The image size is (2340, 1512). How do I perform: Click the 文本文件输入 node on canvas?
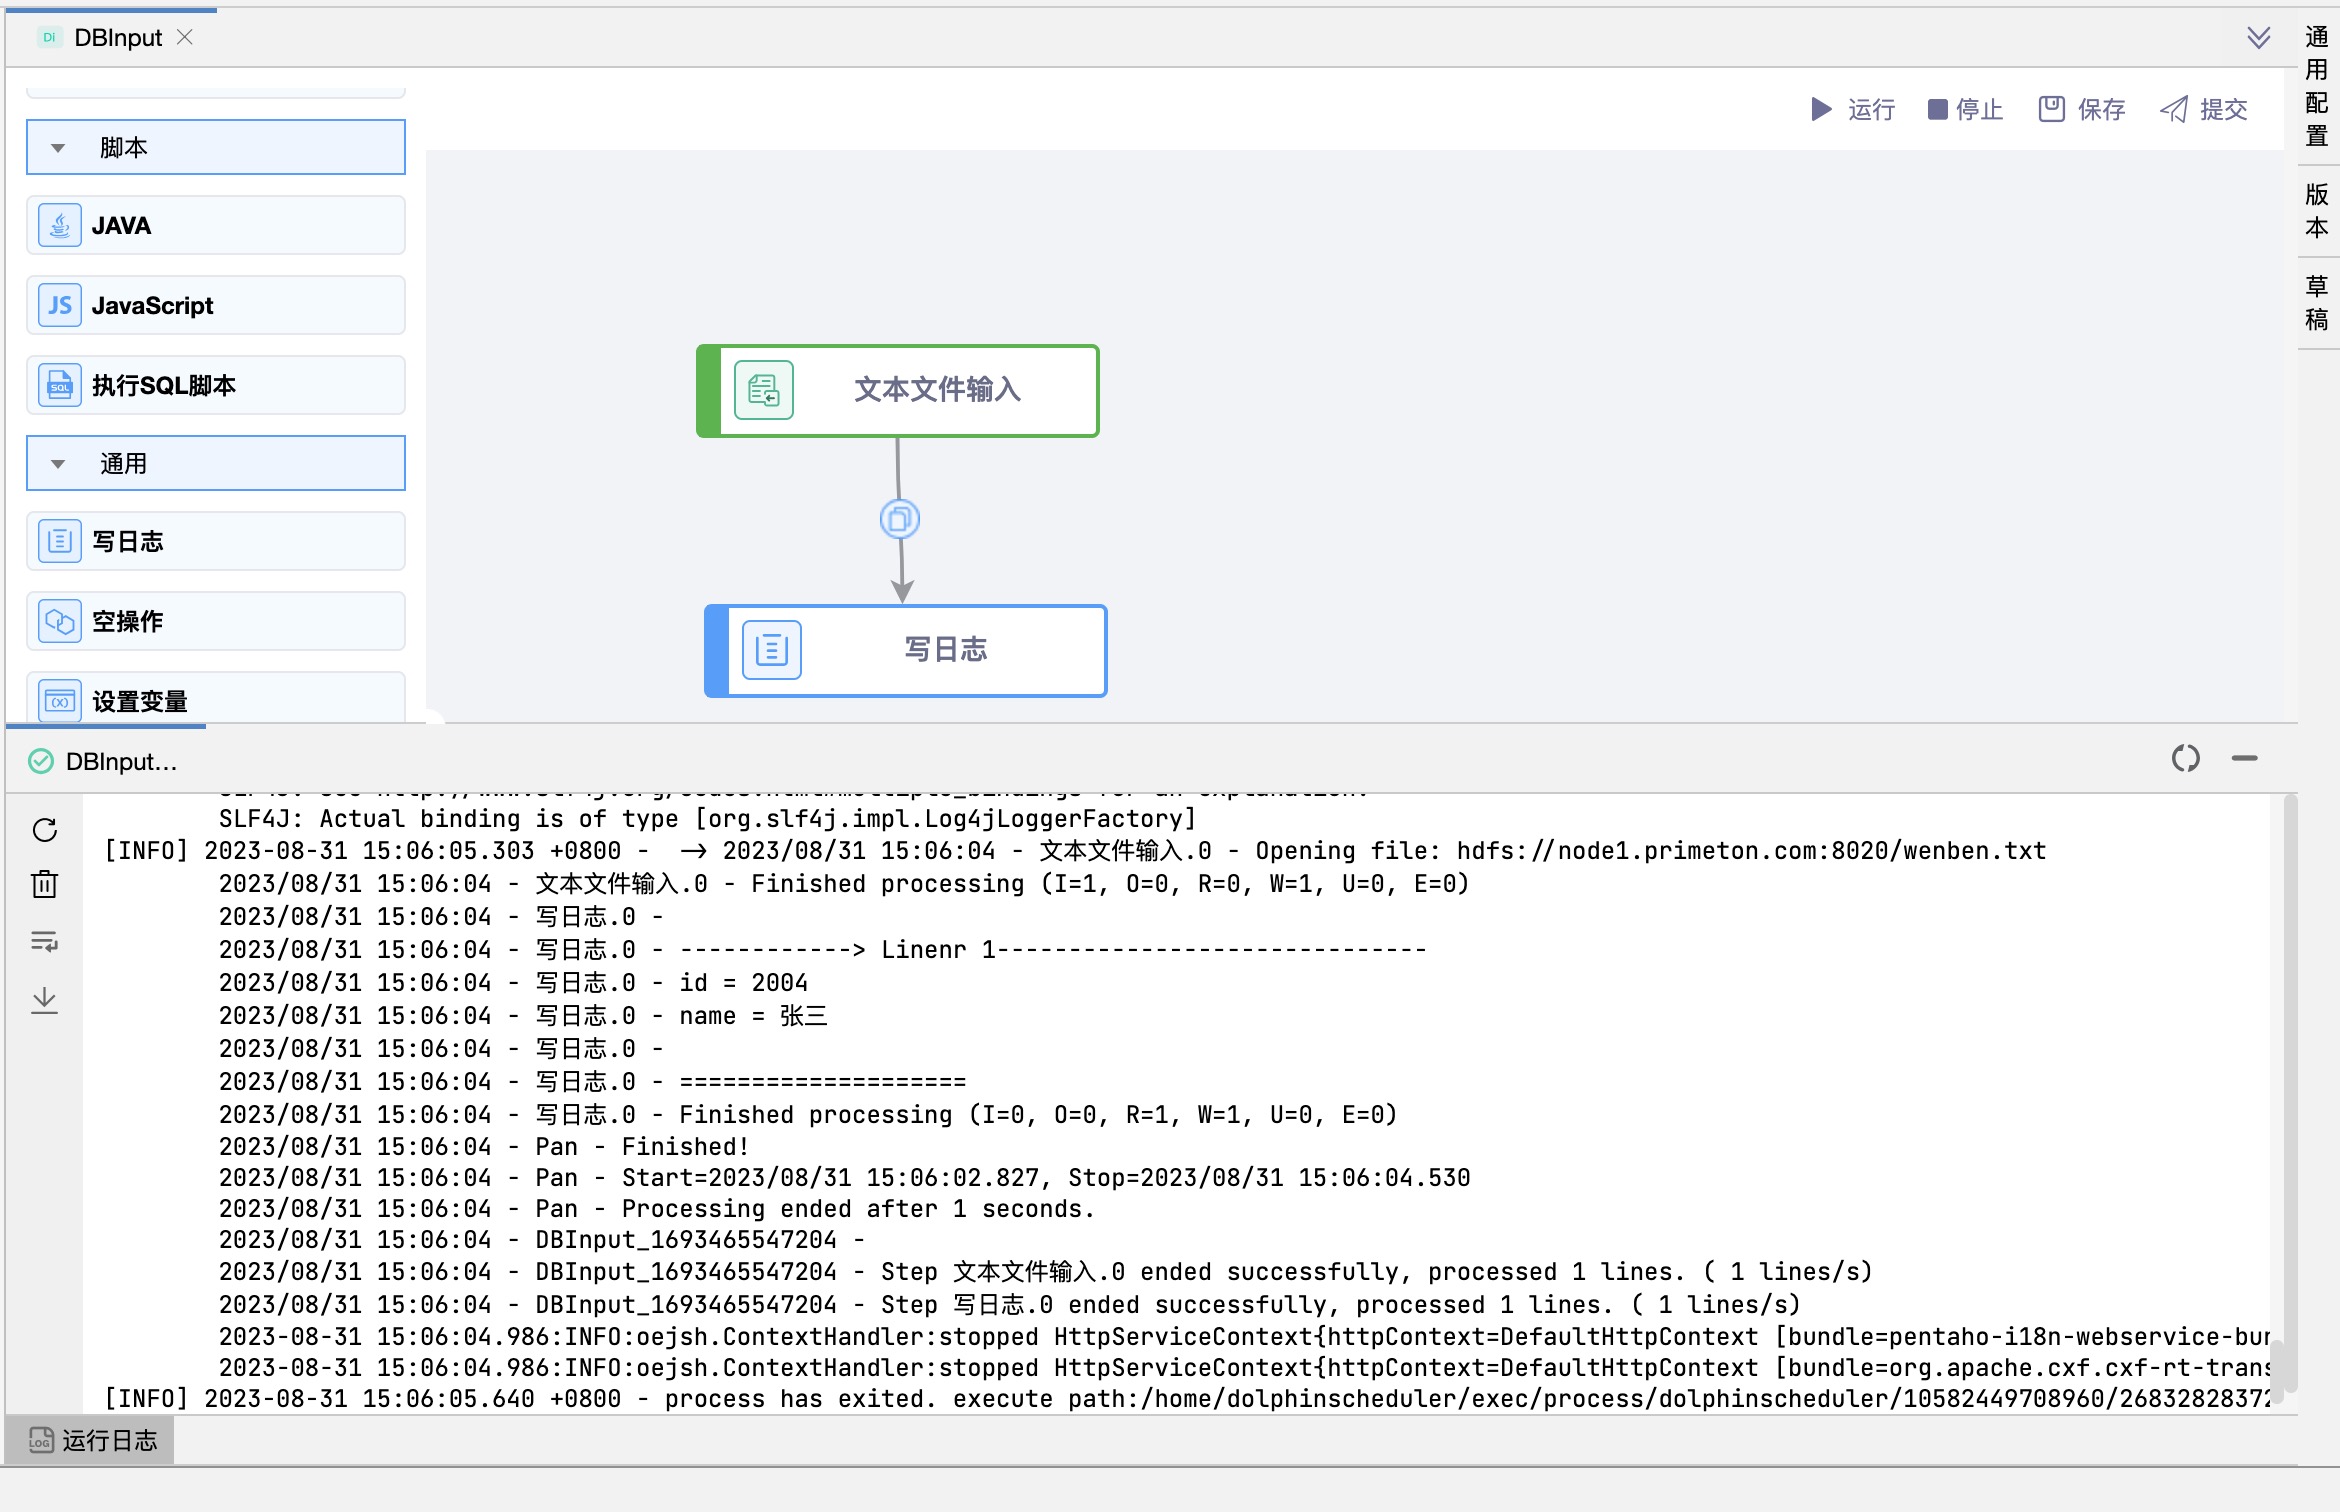click(898, 390)
